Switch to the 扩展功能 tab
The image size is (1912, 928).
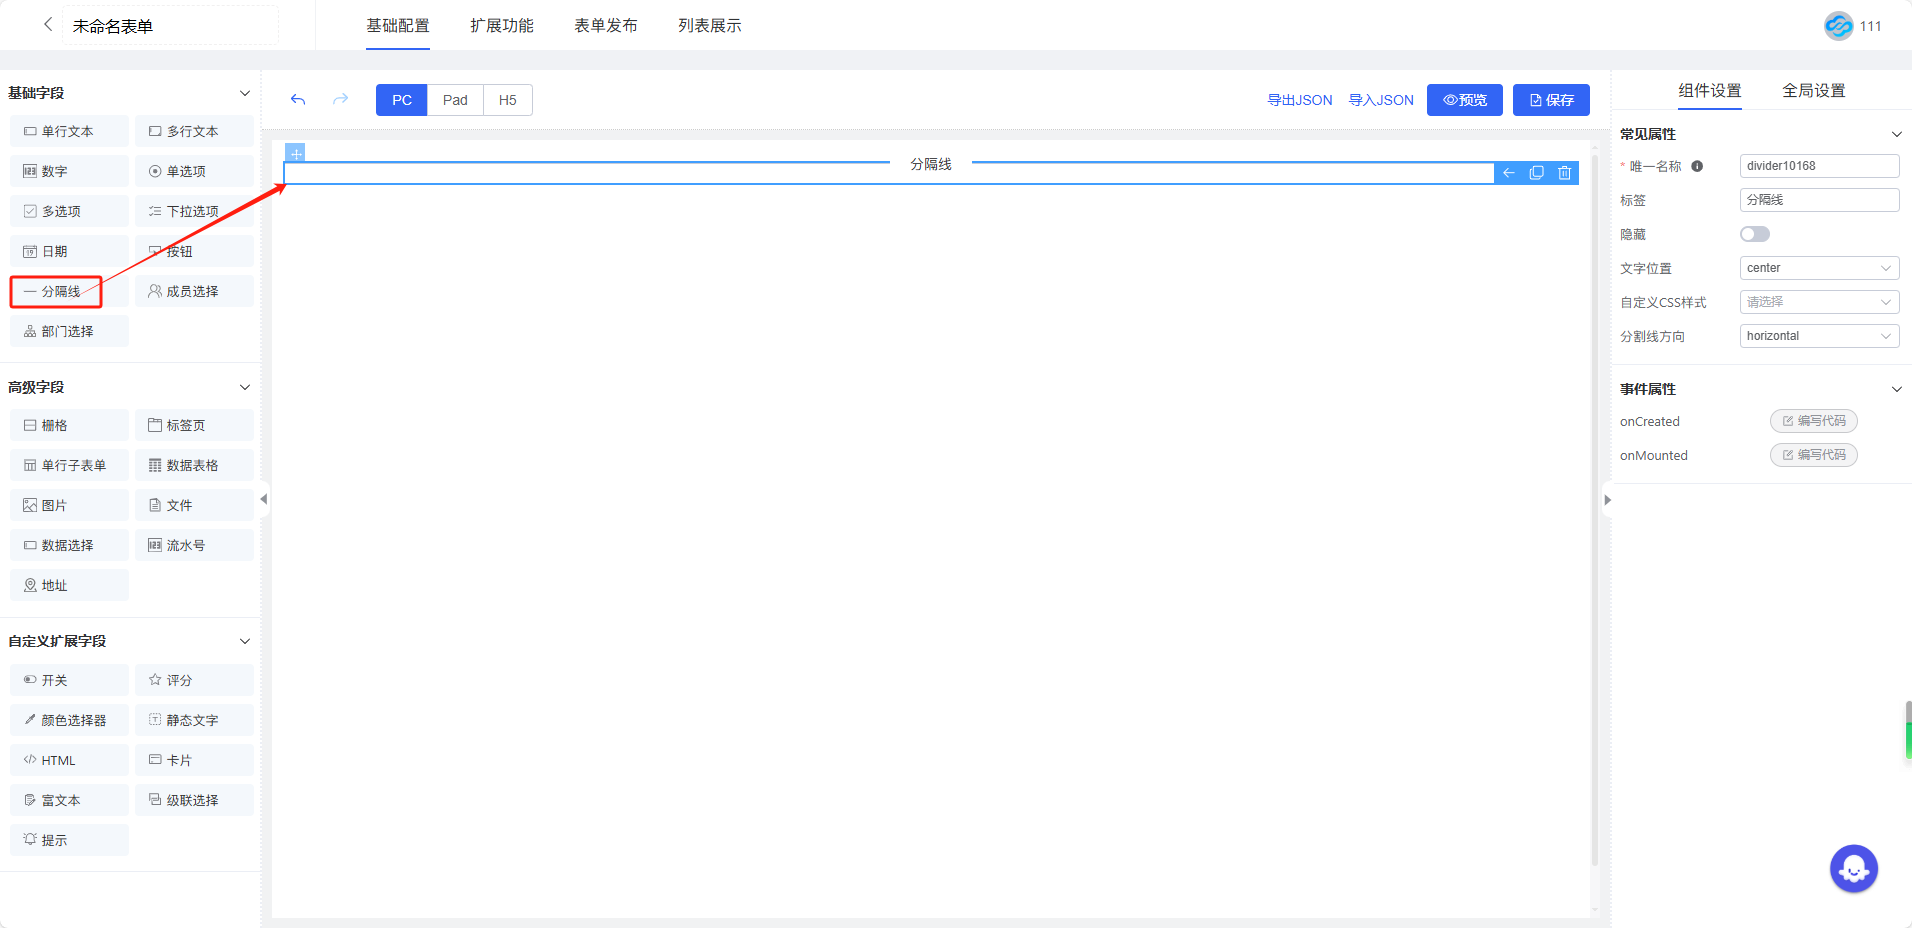[501, 26]
